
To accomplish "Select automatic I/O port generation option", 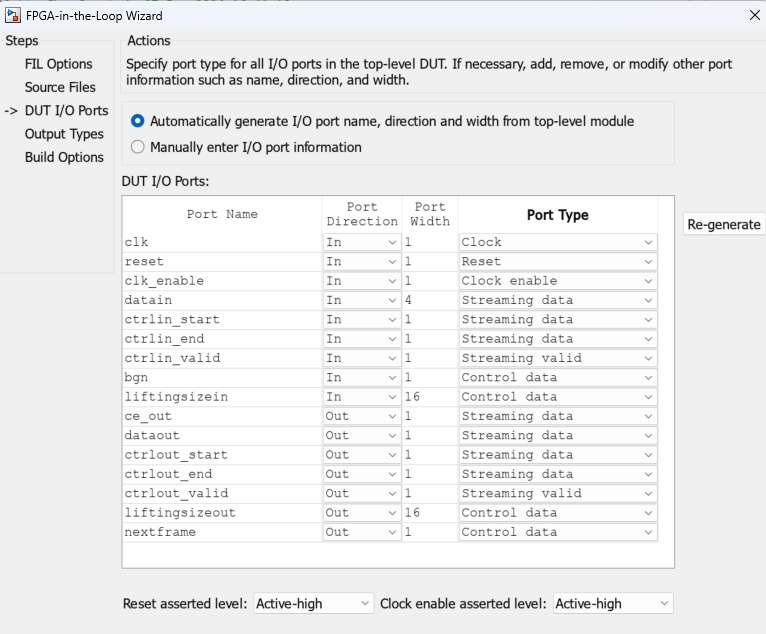I will pyautogui.click(x=138, y=121).
